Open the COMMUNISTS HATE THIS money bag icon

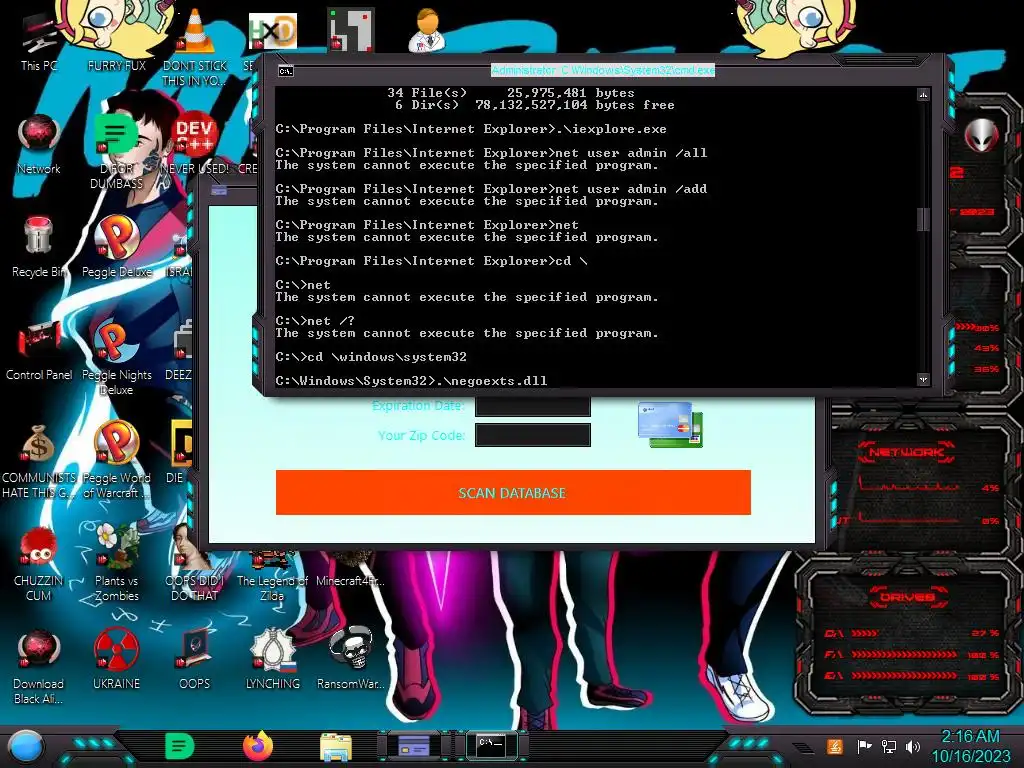click(39, 460)
